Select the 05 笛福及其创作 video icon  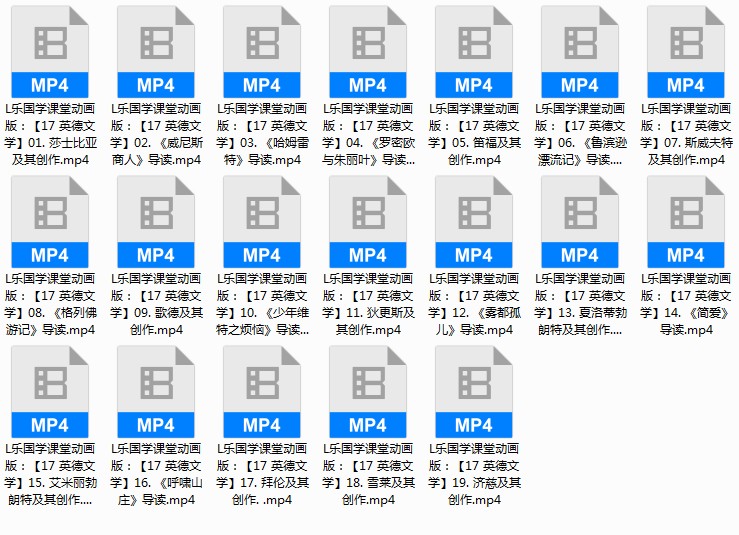click(x=474, y=52)
